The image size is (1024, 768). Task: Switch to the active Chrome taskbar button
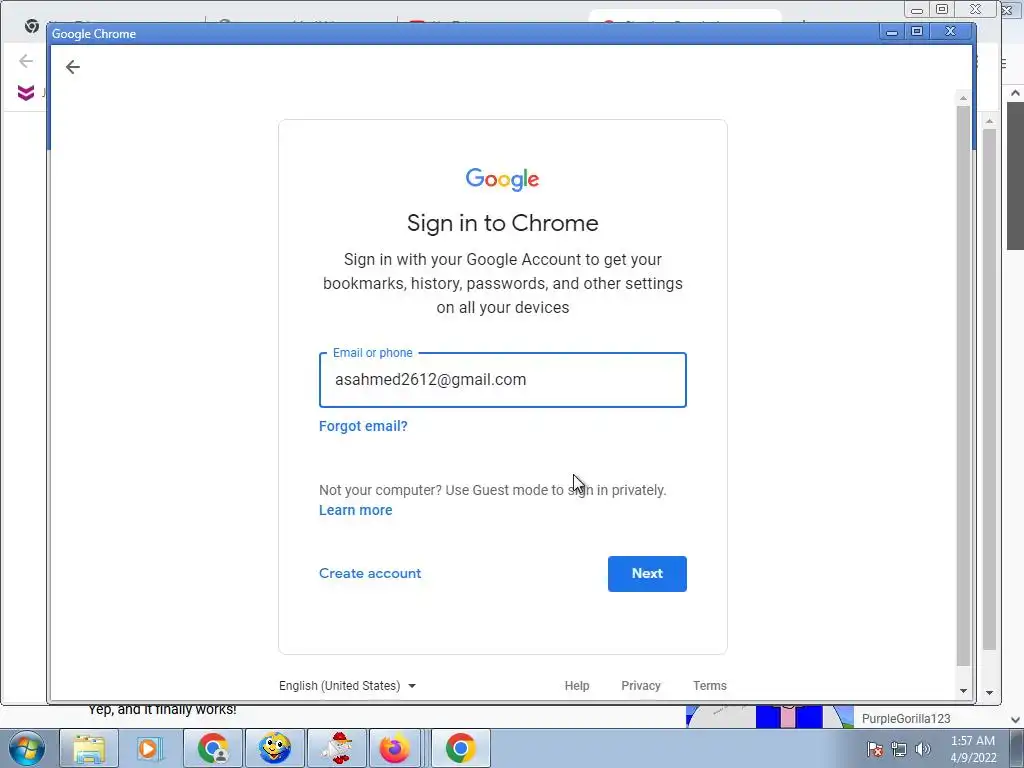coord(460,748)
